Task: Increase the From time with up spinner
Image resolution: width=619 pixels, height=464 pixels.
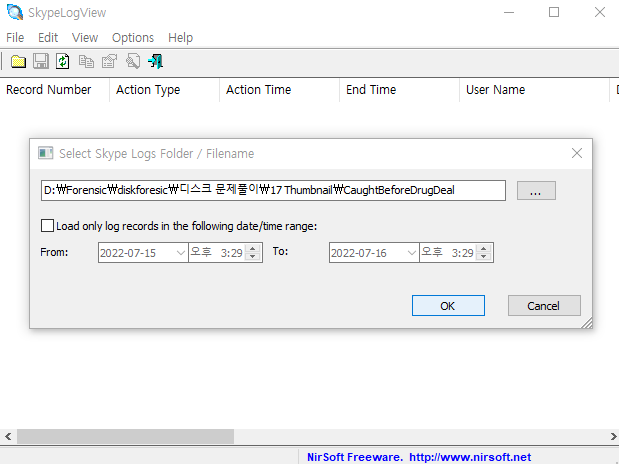Action: pyautogui.click(x=253, y=248)
